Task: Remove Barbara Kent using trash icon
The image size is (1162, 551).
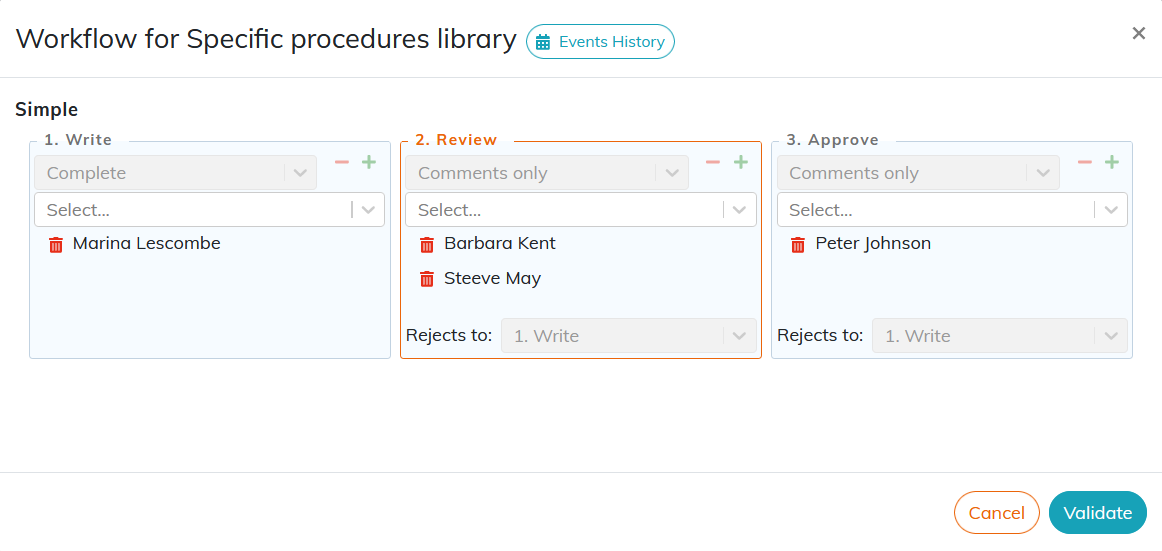Action: coord(427,244)
